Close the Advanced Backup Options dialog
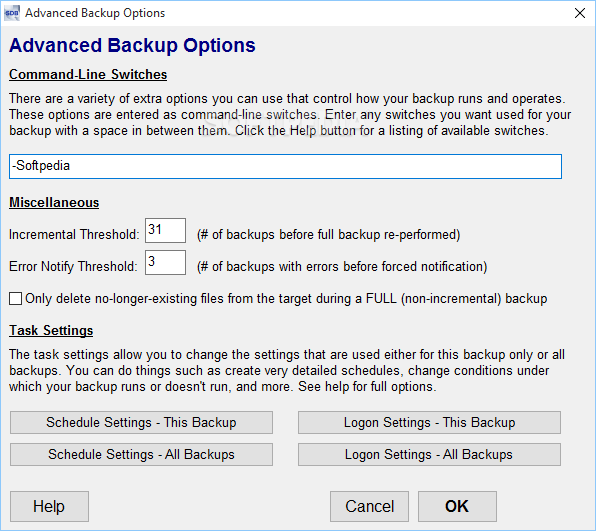The width and height of the screenshot is (596, 531). click(x=580, y=13)
